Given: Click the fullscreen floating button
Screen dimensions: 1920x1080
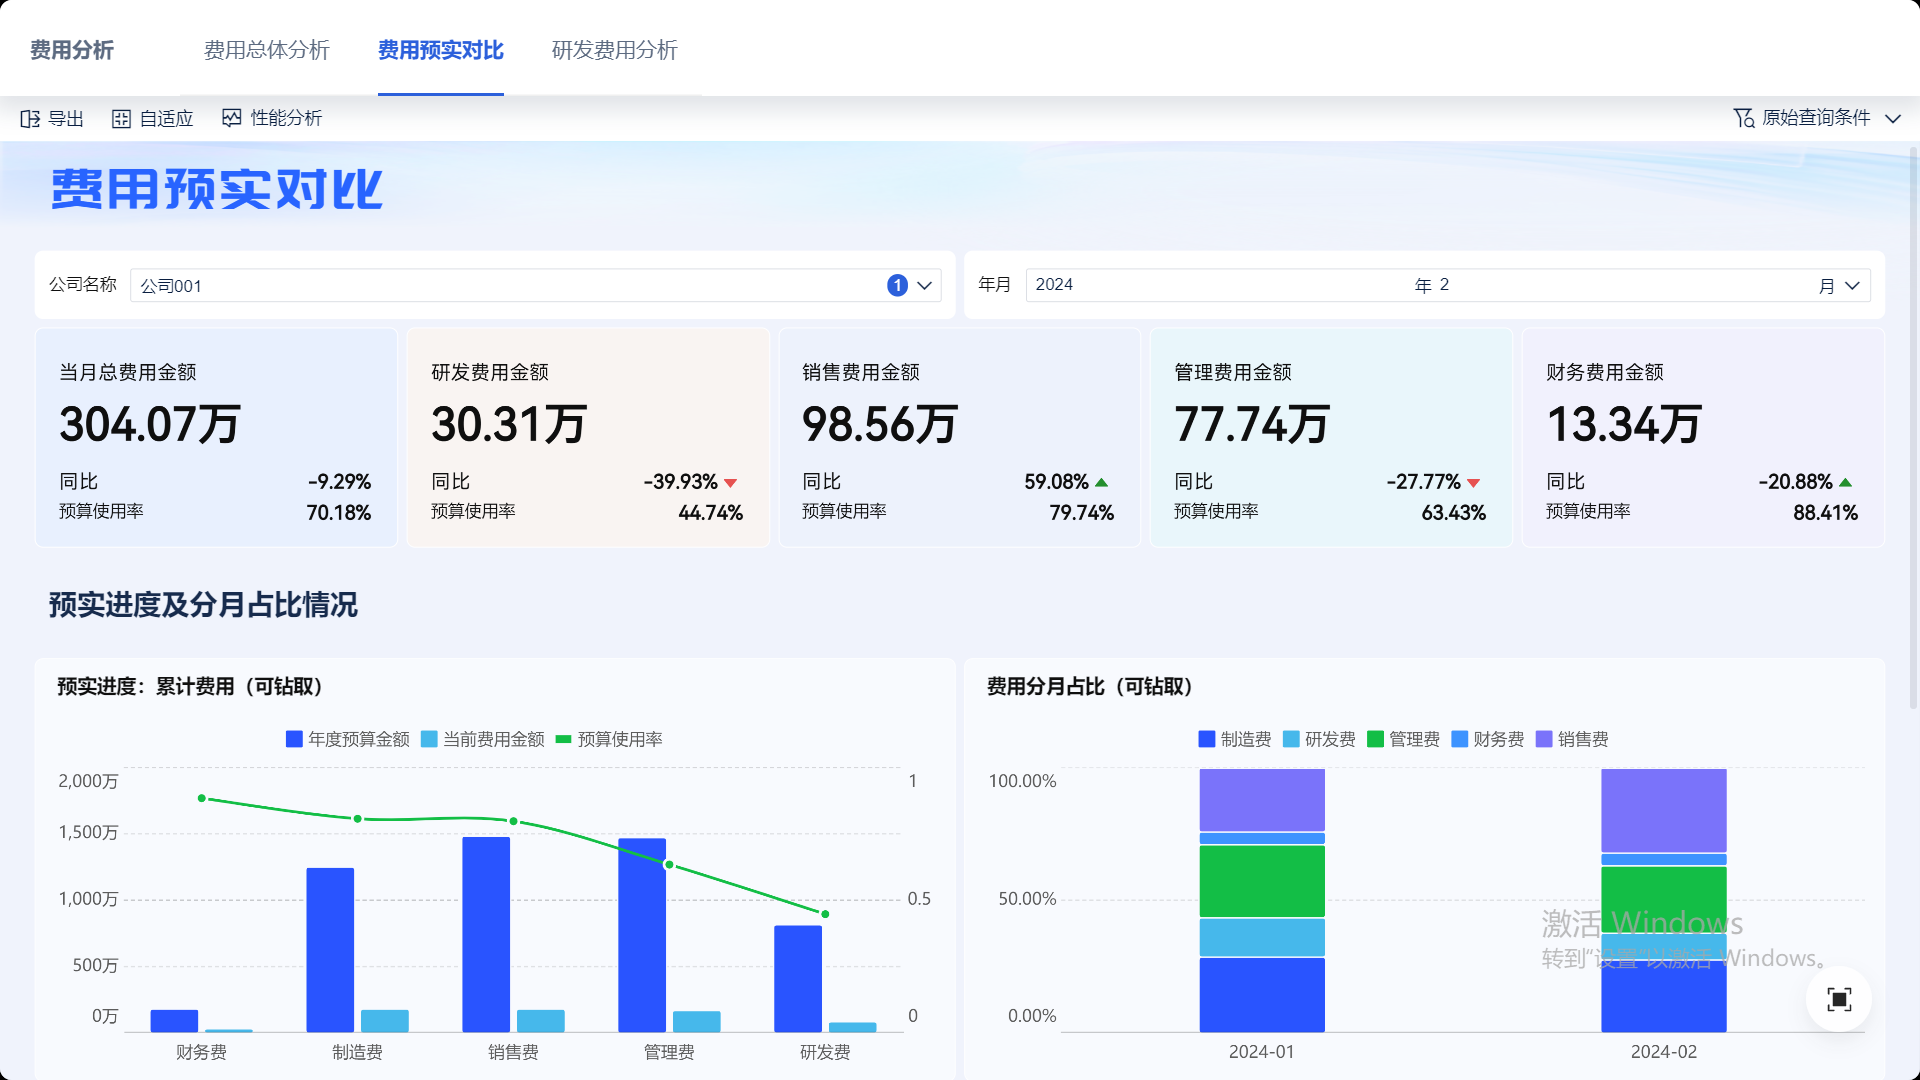Looking at the screenshot, I should pyautogui.click(x=1838, y=999).
